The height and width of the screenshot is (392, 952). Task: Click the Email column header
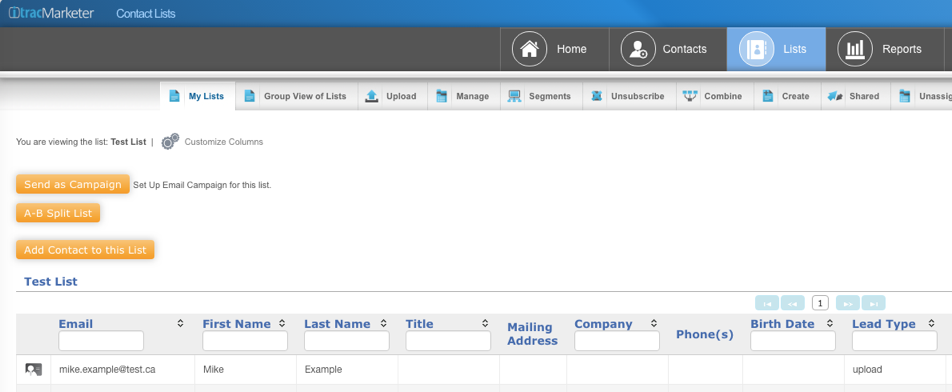76,324
